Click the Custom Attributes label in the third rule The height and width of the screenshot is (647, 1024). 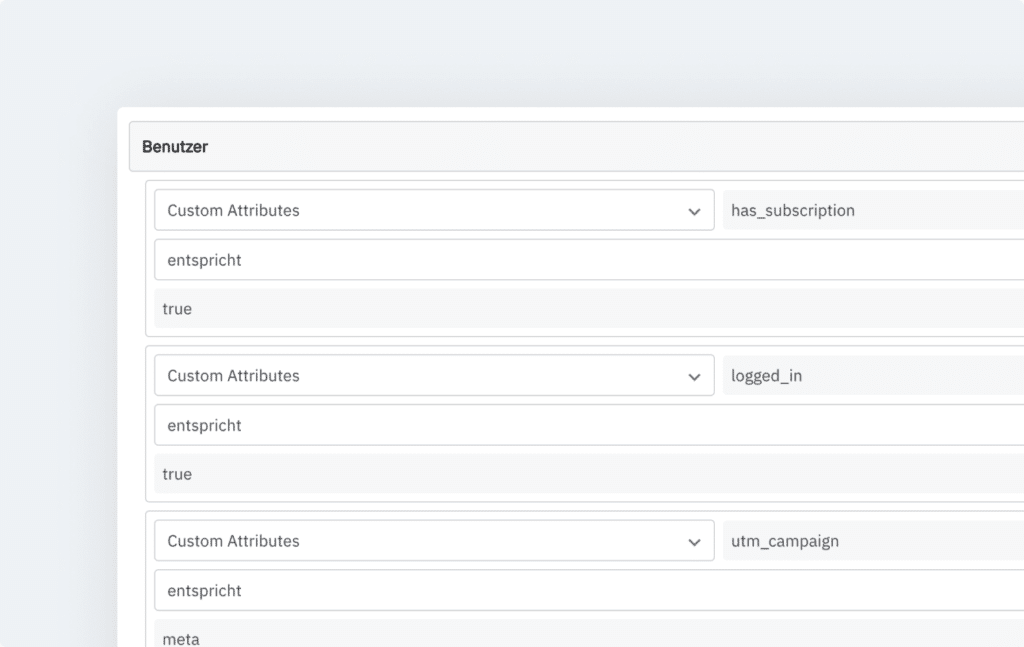click(233, 541)
